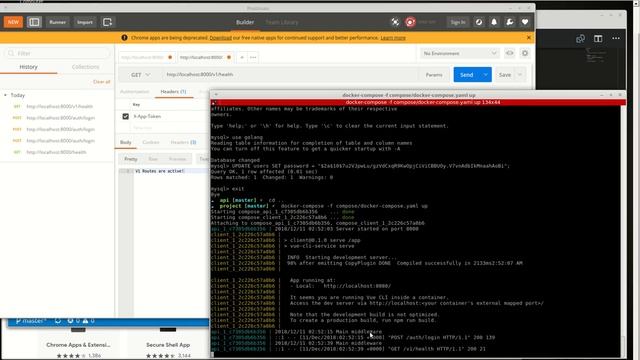Click the orange NEW button
Viewport: 640px width, 360px height.
pos(13,22)
